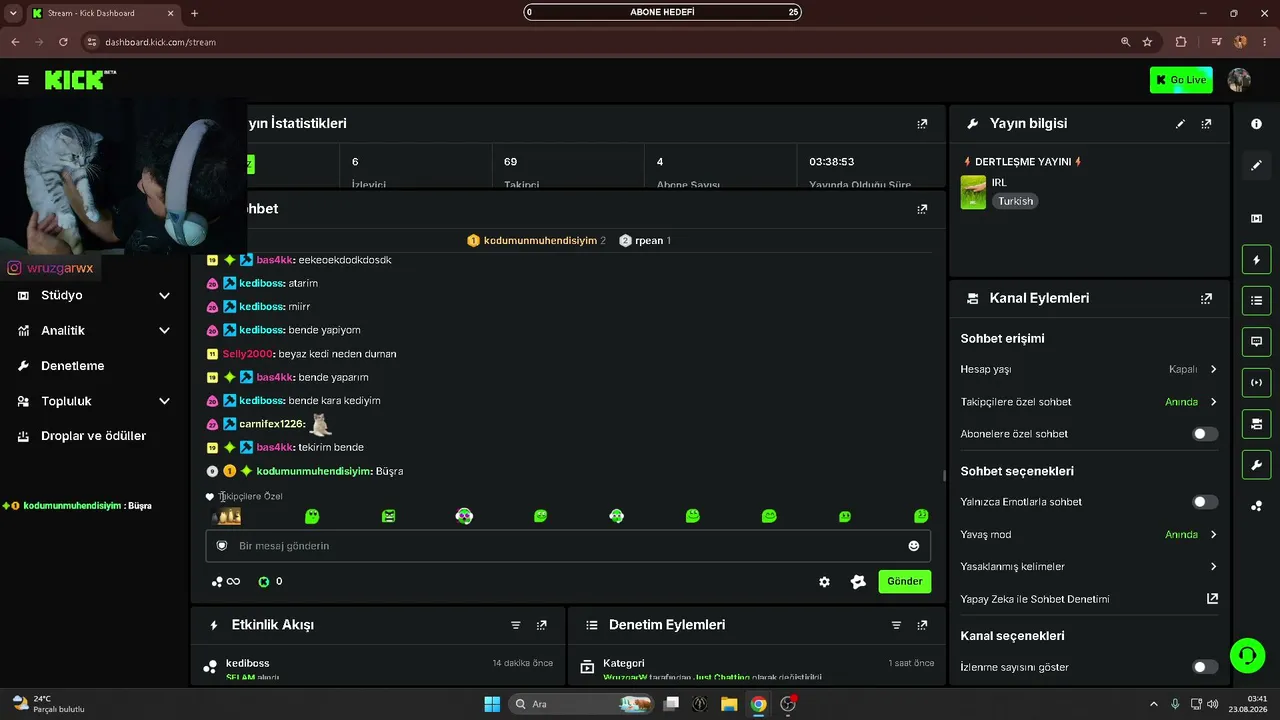Filter the Denetim Eylemleri list

[896, 625]
